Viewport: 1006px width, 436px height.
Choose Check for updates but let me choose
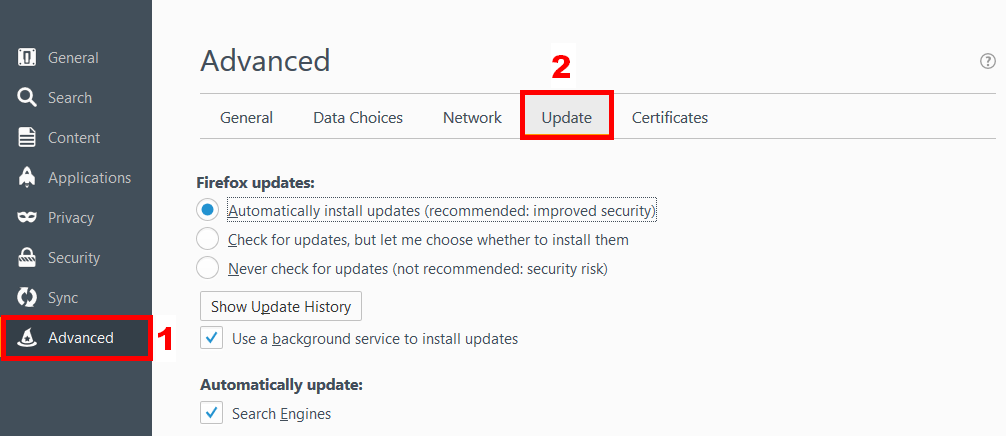pos(208,240)
